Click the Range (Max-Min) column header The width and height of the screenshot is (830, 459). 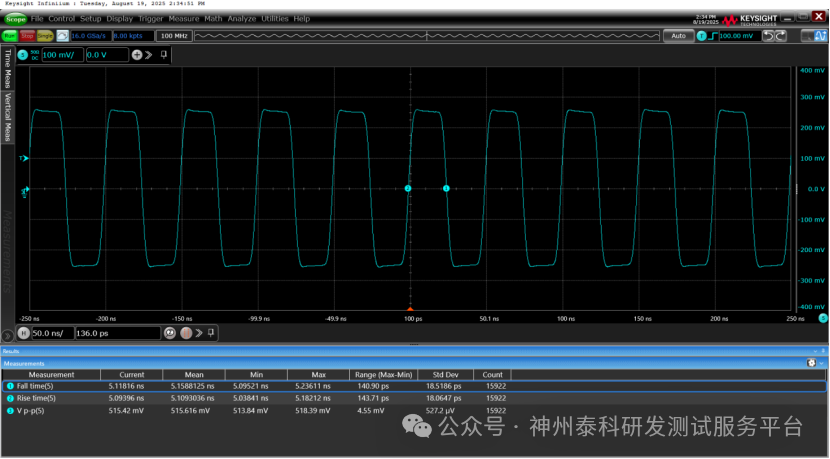point(383,375)
